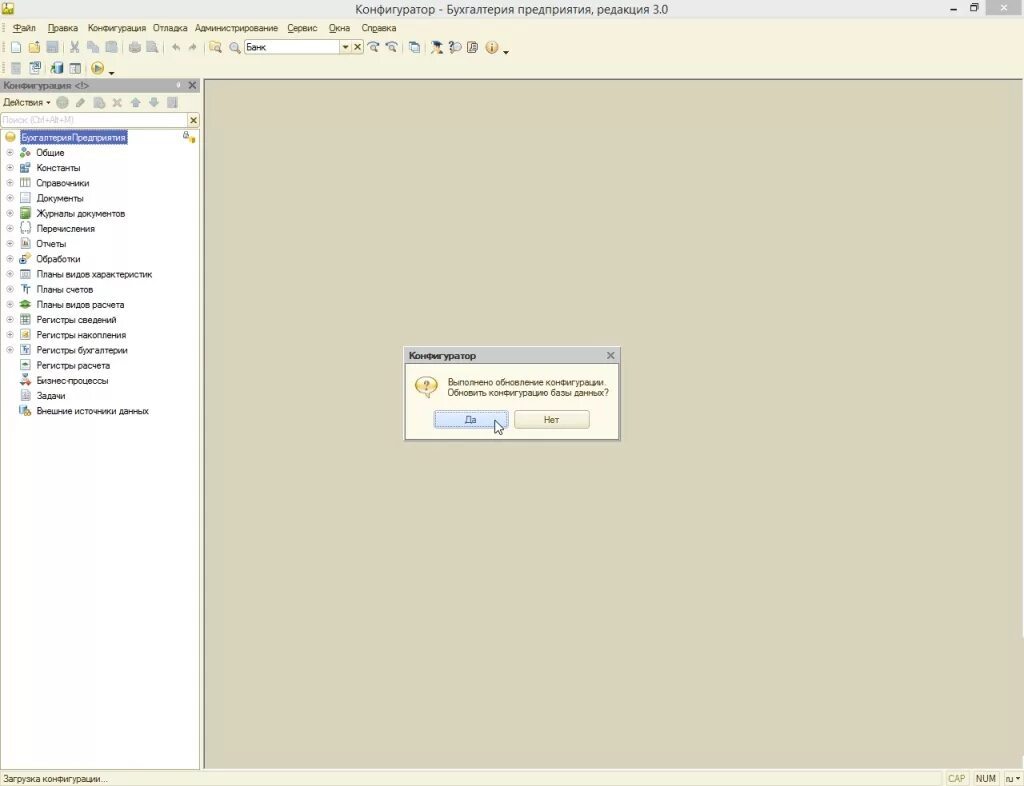
Task: Click the Paste clipboard icon
Action: coord(112,47)
